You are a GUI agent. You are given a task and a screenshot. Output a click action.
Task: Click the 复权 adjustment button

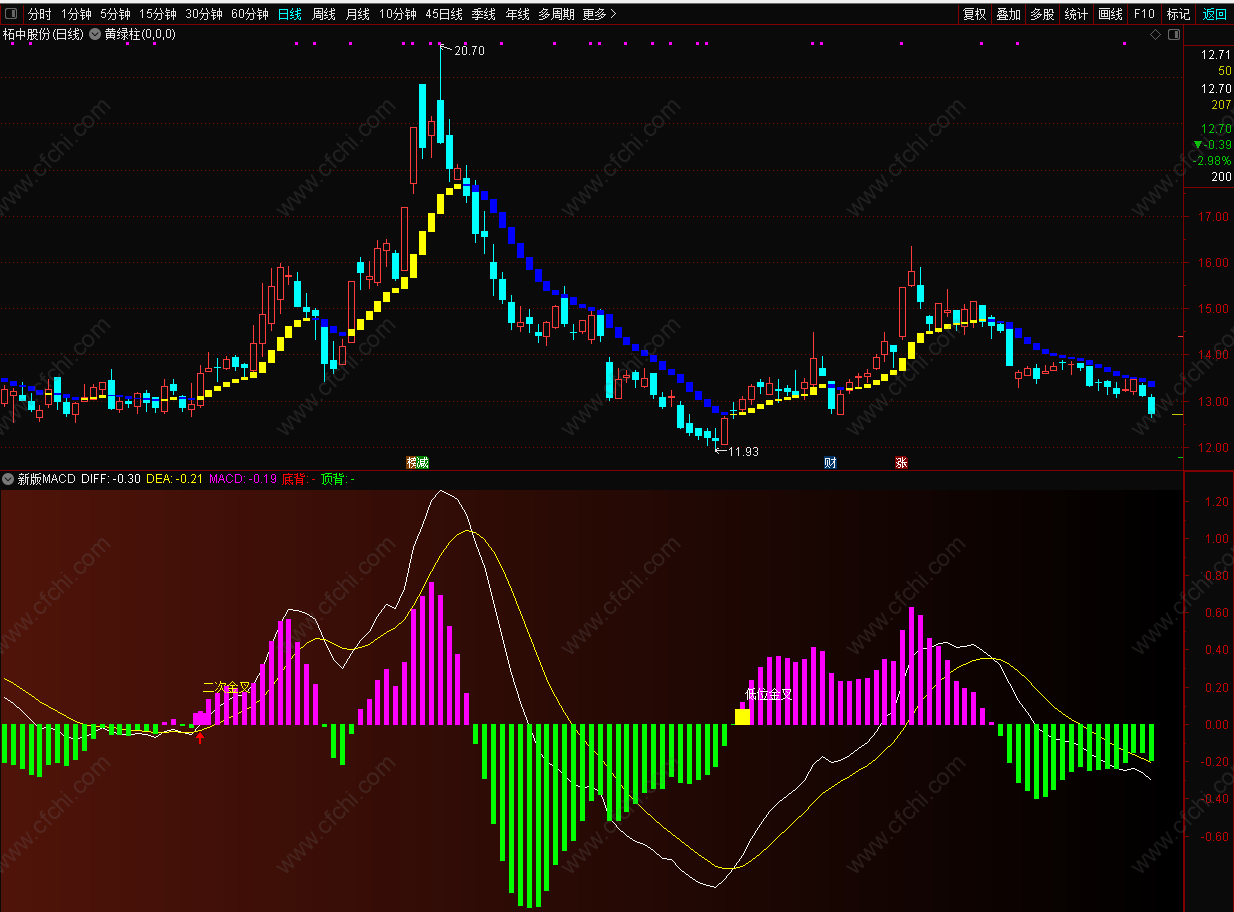974,14
